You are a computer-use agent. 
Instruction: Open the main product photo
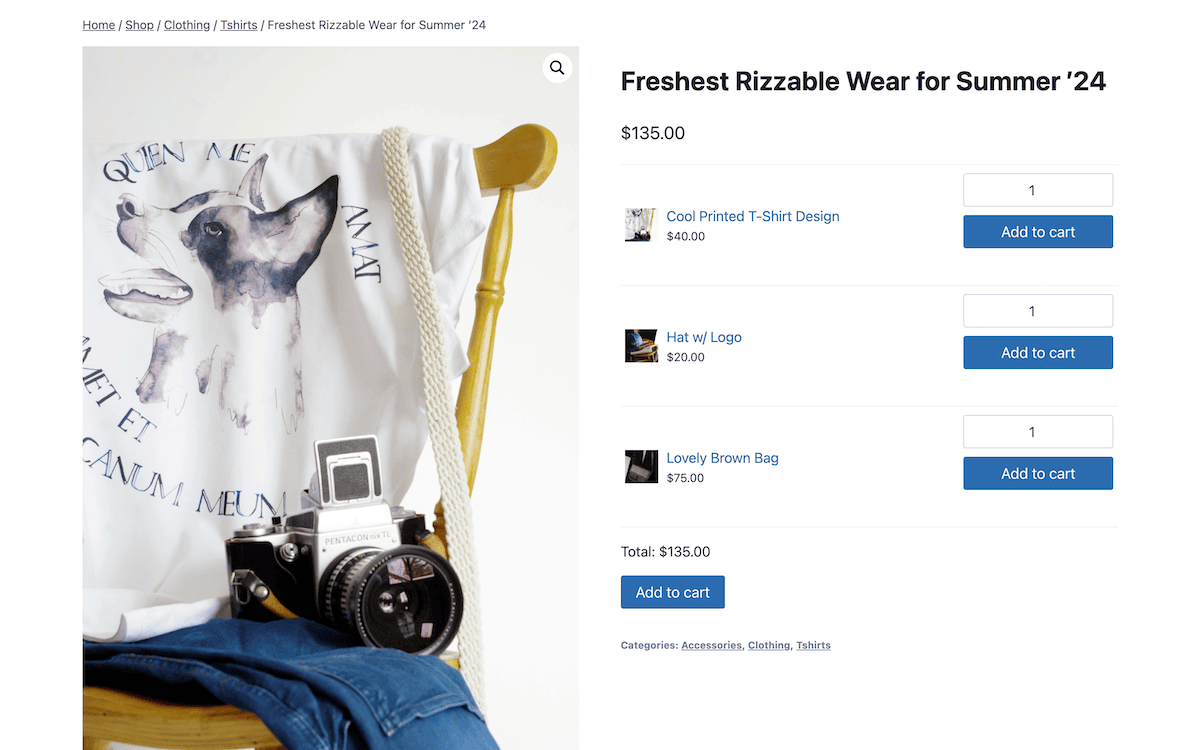click(x=331, y=398)
